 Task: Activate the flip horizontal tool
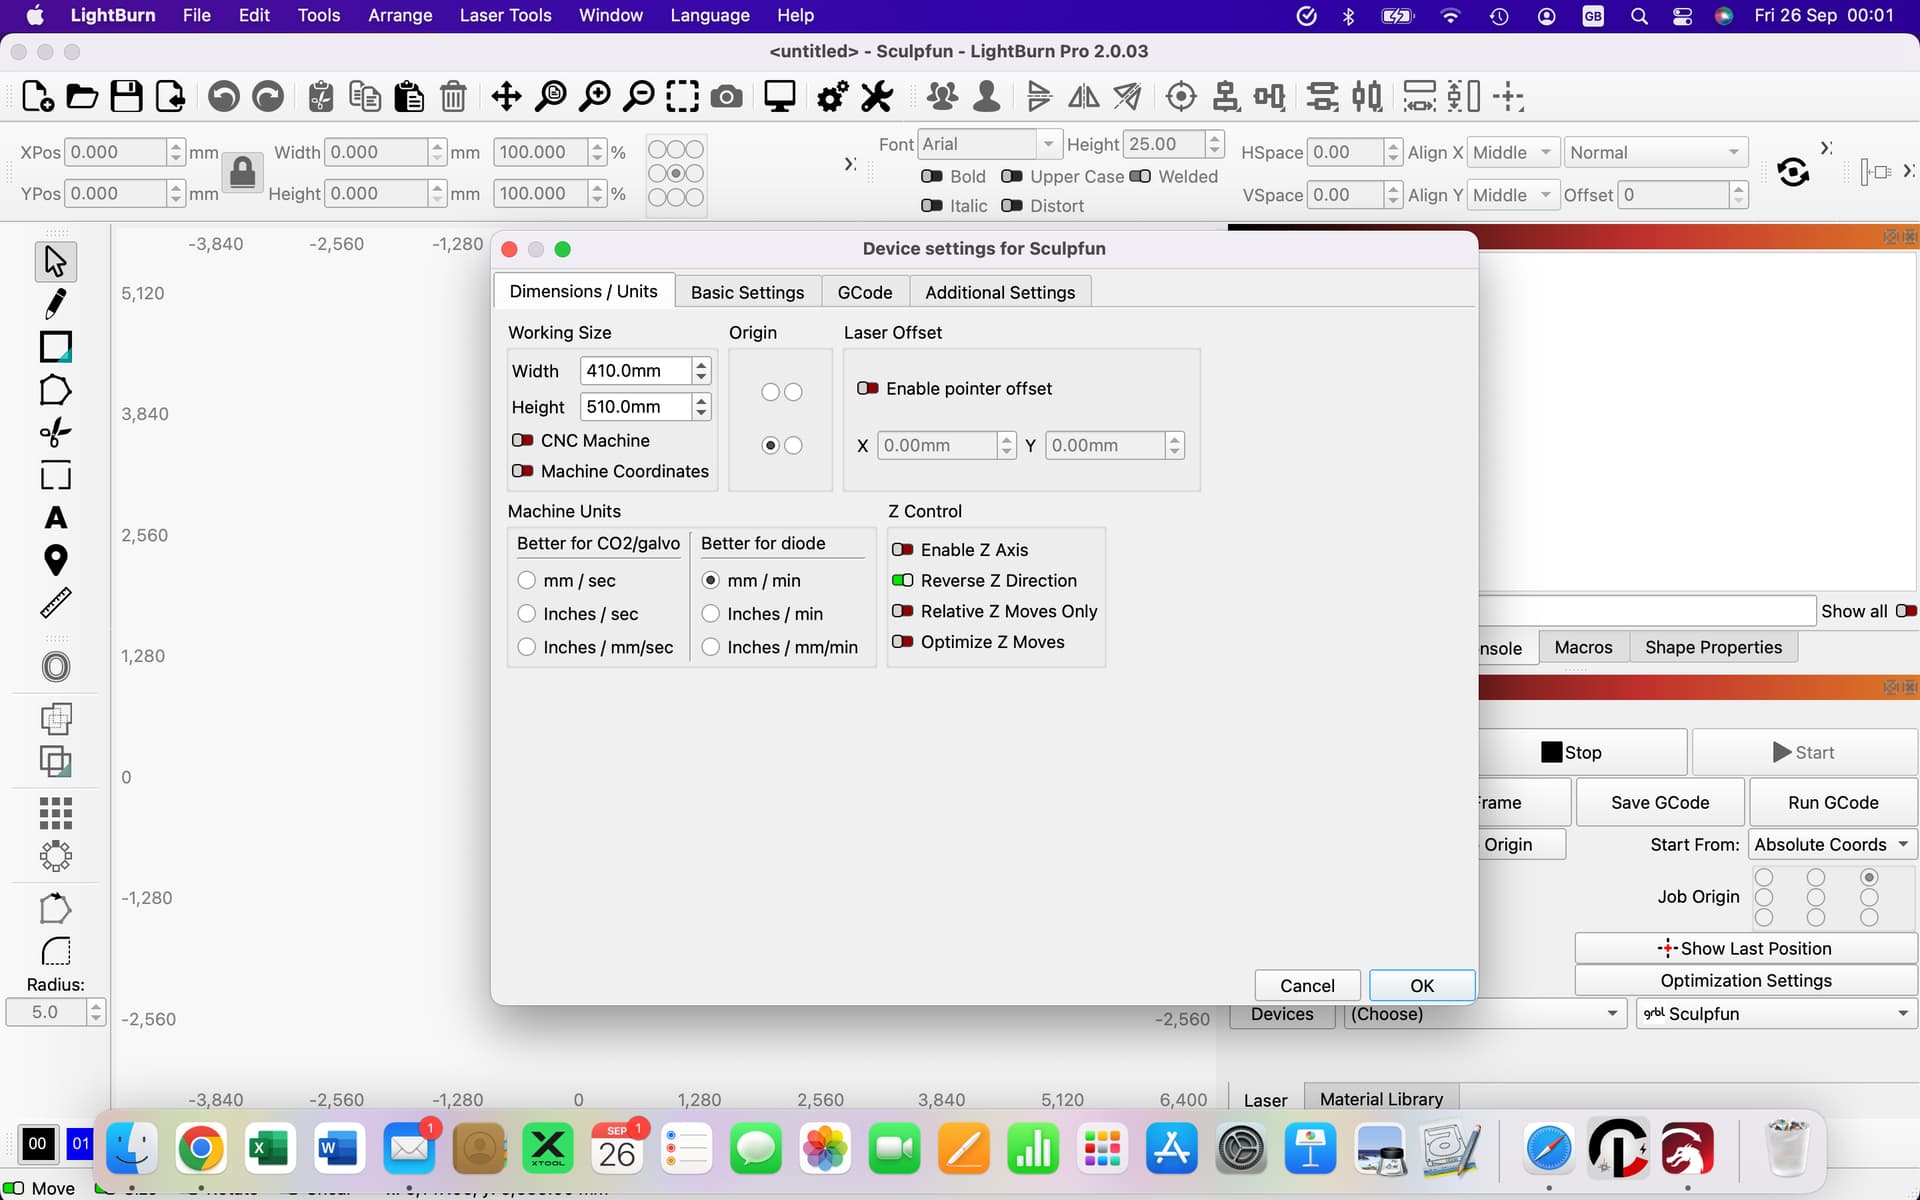pyautogui.click(x=1083, y=96)
